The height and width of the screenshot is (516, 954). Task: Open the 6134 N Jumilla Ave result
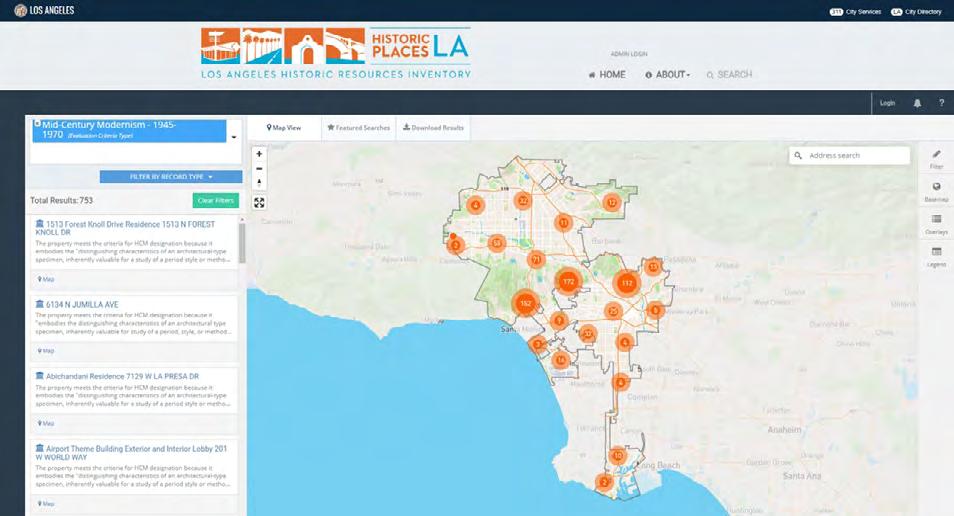pos(77,304)
